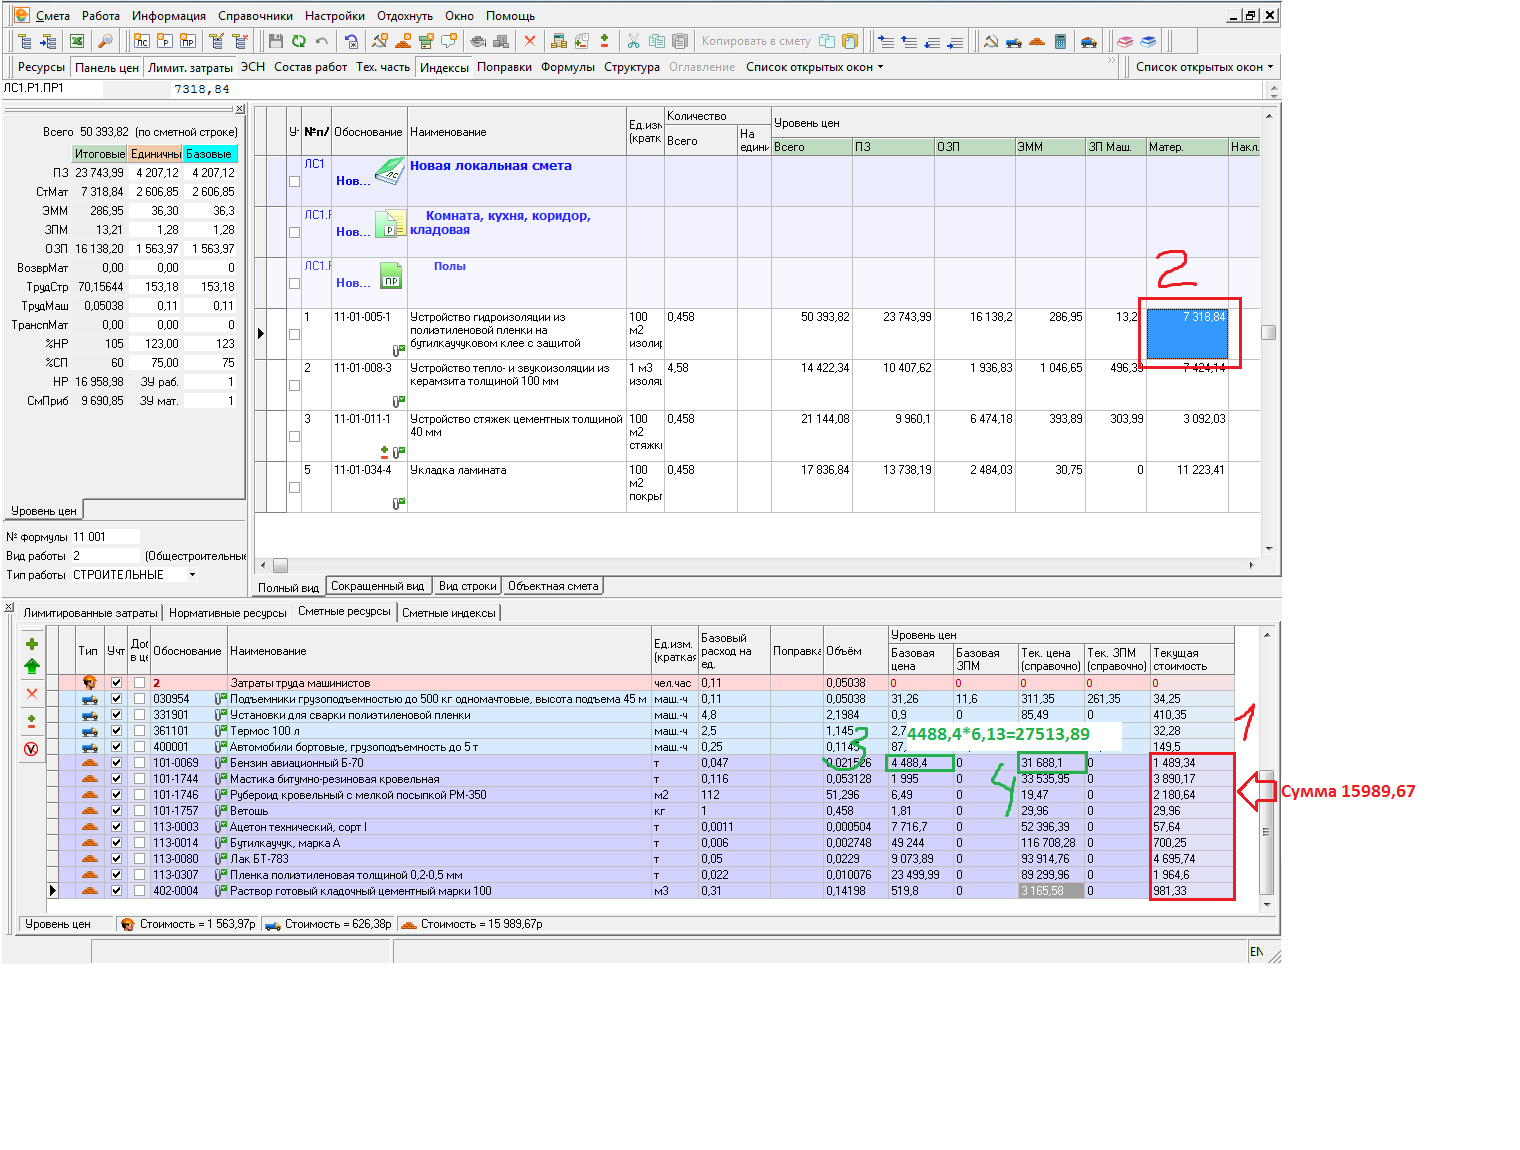The height and width of the screenshot is (1150, 1520).
Task: Click the Новая локальная смета heading
Action: (491, 166)
